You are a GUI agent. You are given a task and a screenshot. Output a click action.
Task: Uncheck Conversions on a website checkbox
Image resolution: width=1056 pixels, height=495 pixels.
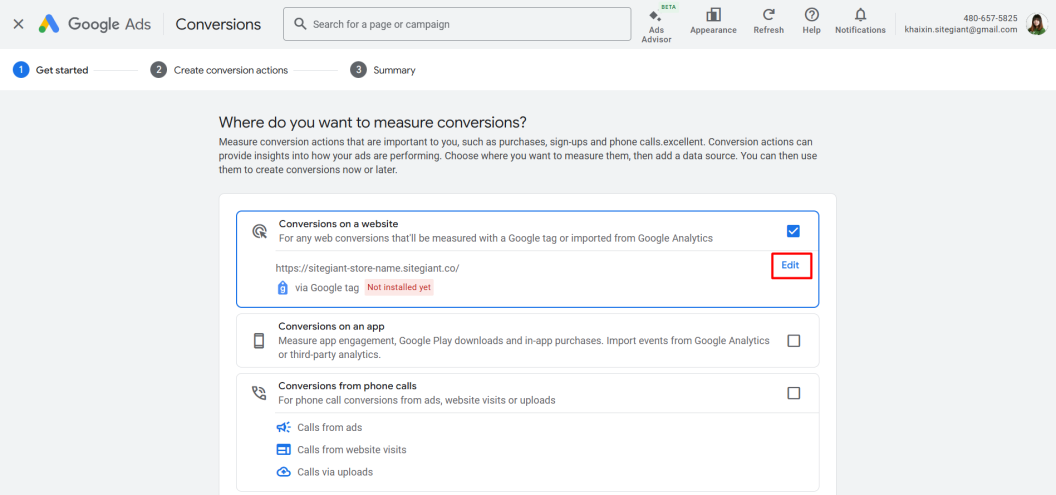tap(793, 231)
